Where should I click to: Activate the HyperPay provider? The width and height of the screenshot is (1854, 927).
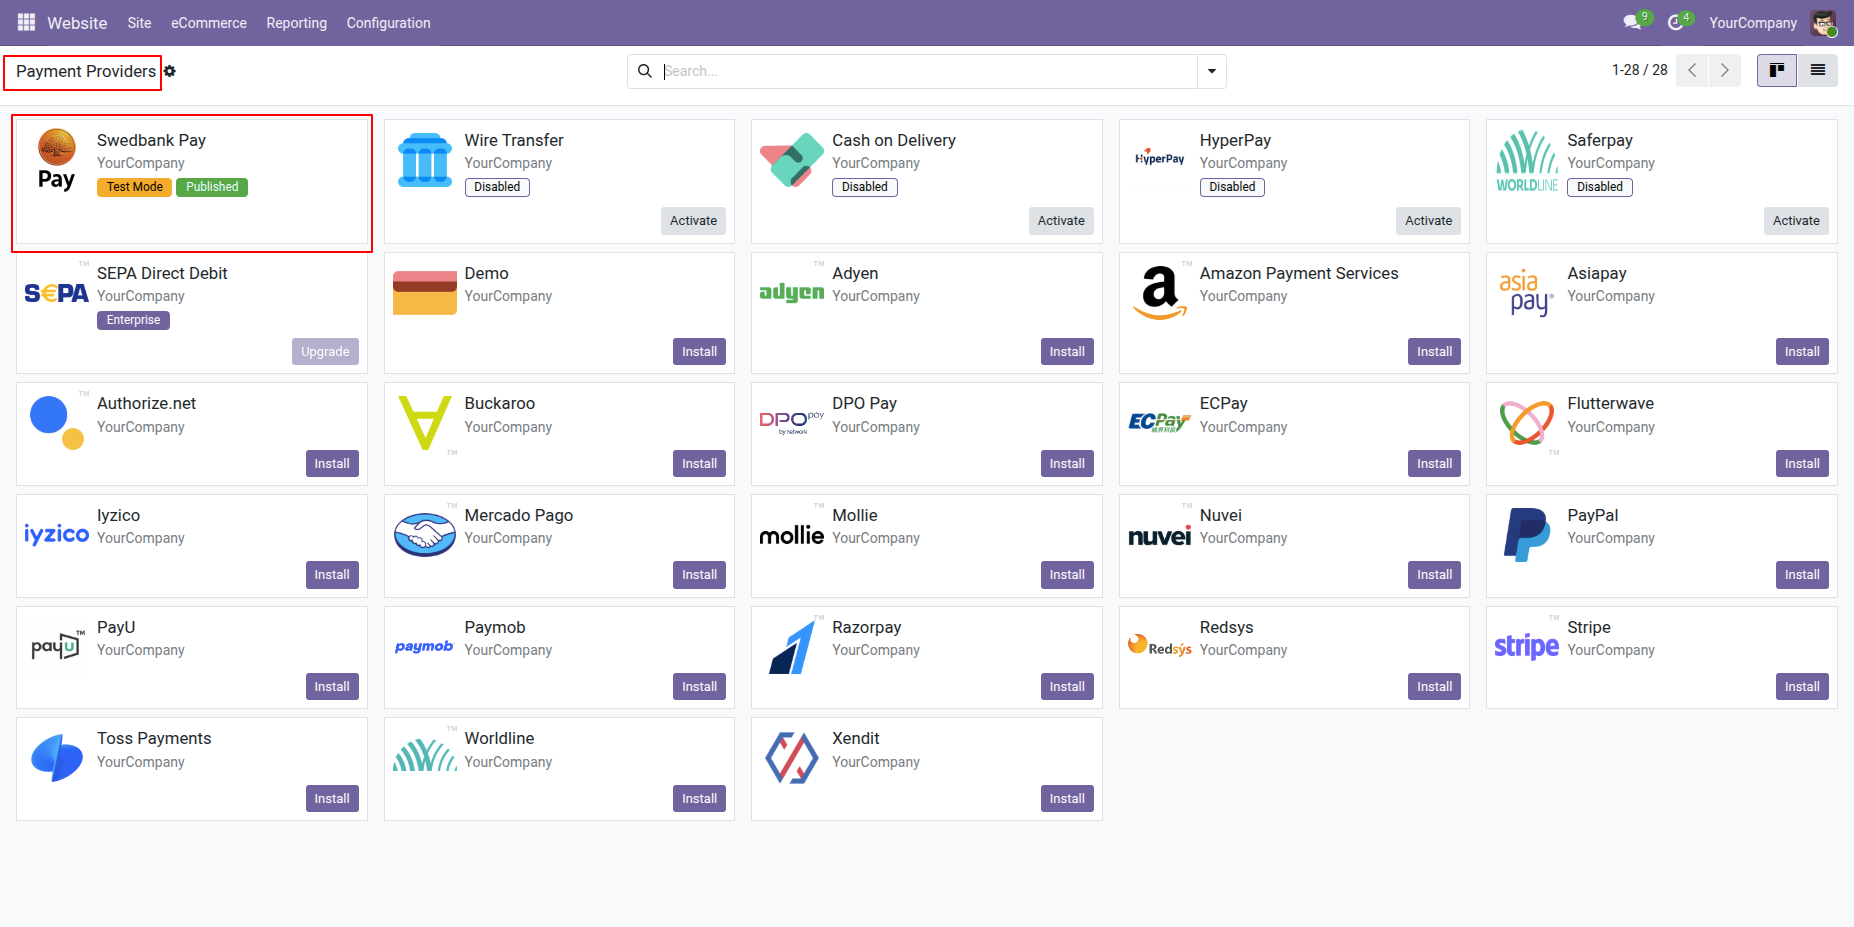tap(1428, 221)
